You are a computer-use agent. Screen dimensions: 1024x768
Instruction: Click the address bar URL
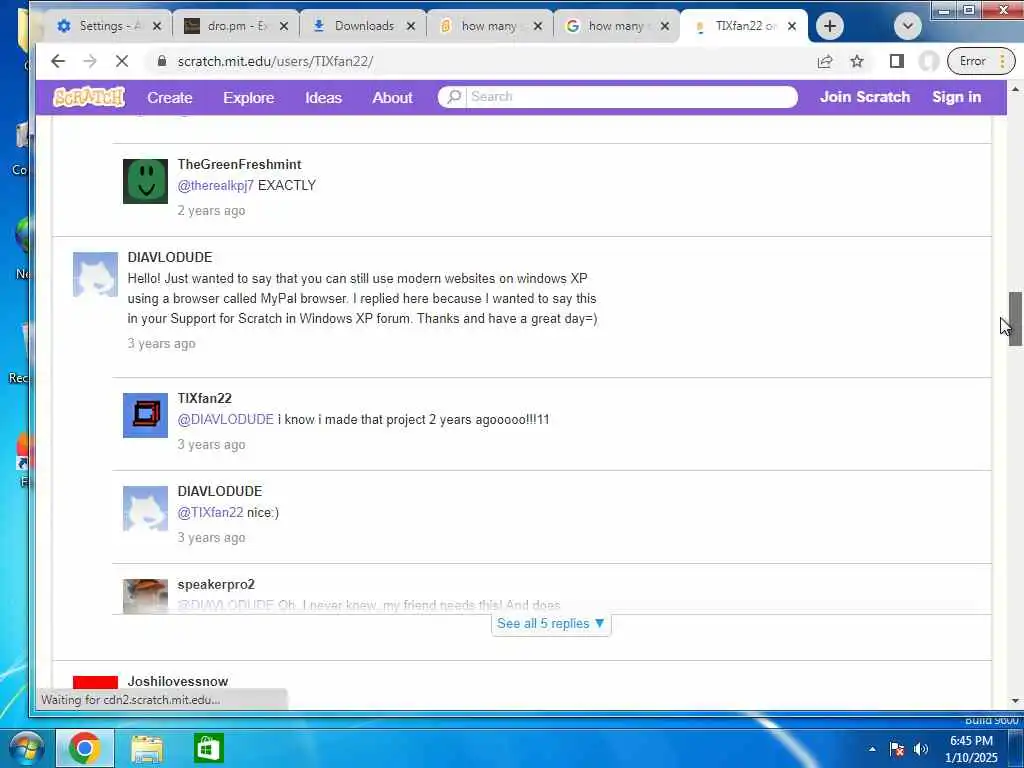pyautogui.click(x=275, y=61)
